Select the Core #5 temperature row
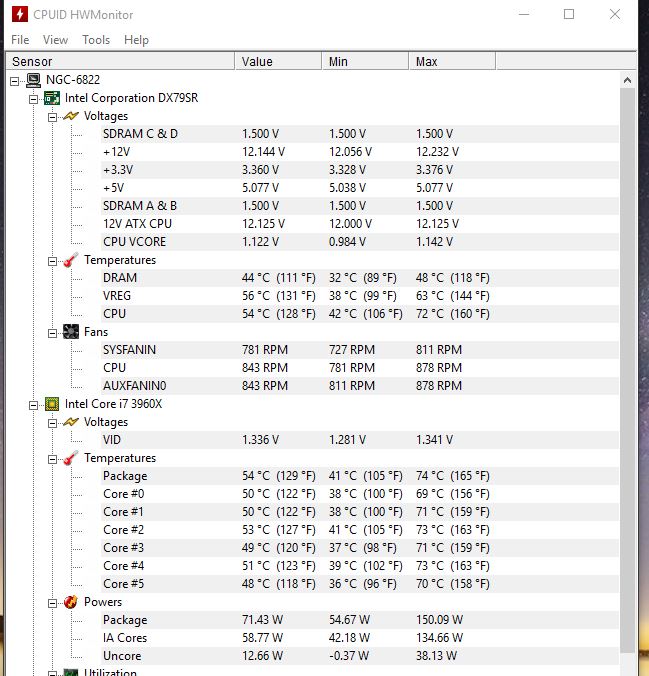 coord(360,584)
